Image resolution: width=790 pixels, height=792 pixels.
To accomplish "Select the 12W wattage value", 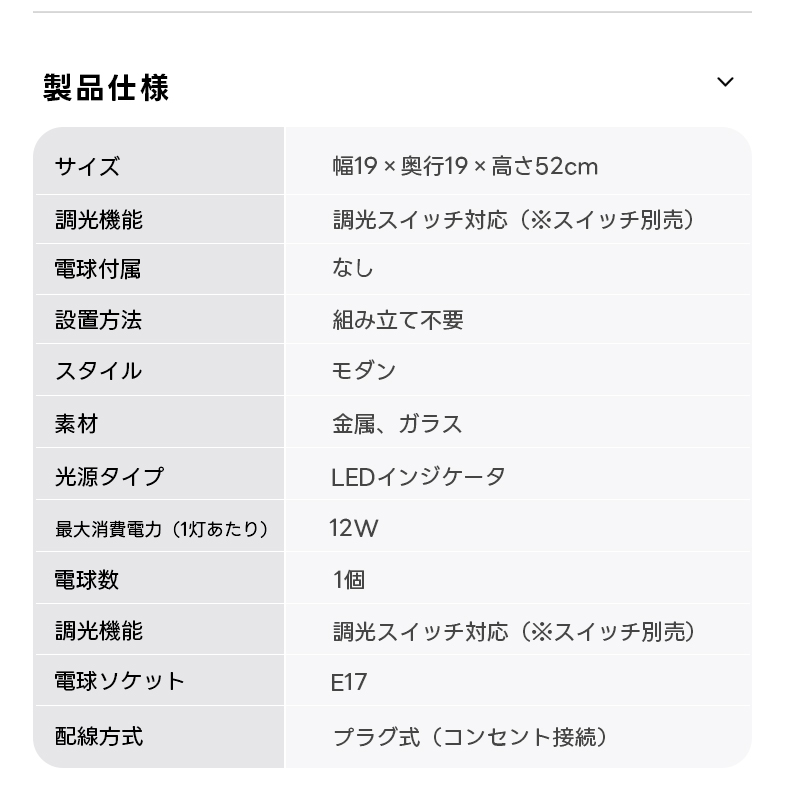I will pos(354,528).
